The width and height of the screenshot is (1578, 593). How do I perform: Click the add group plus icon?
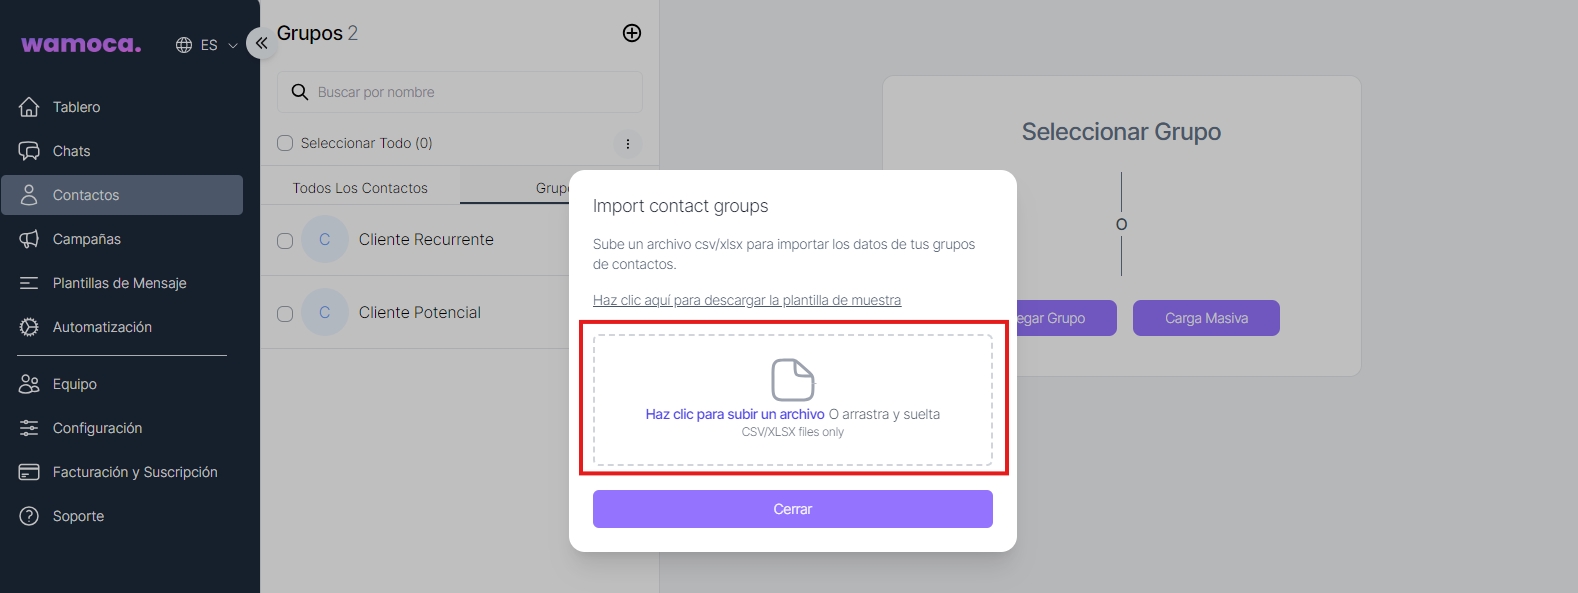632,33
